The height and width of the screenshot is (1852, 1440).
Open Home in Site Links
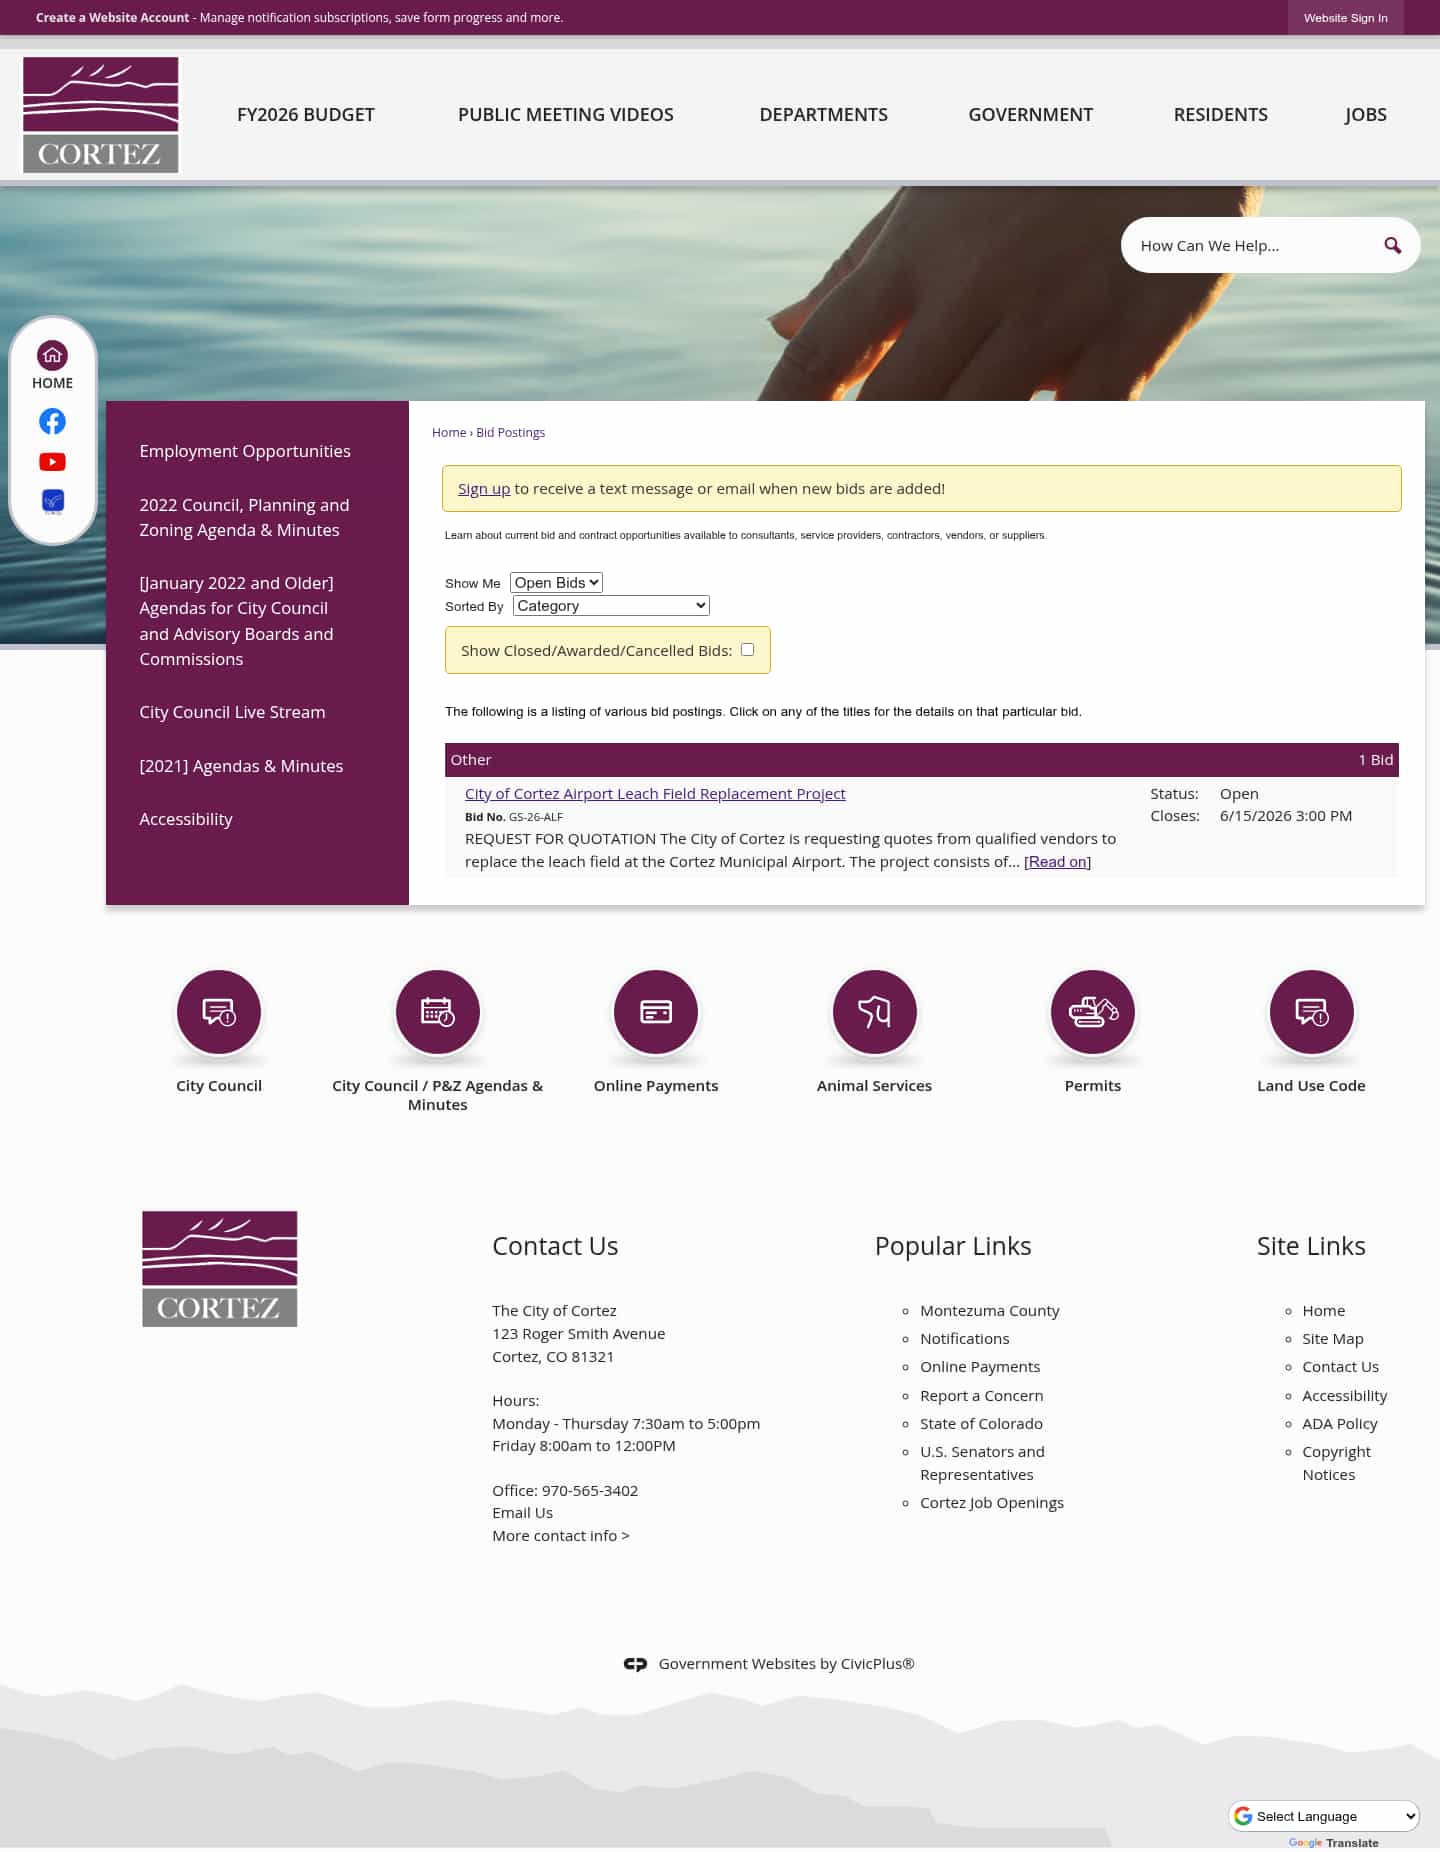1324,1311
